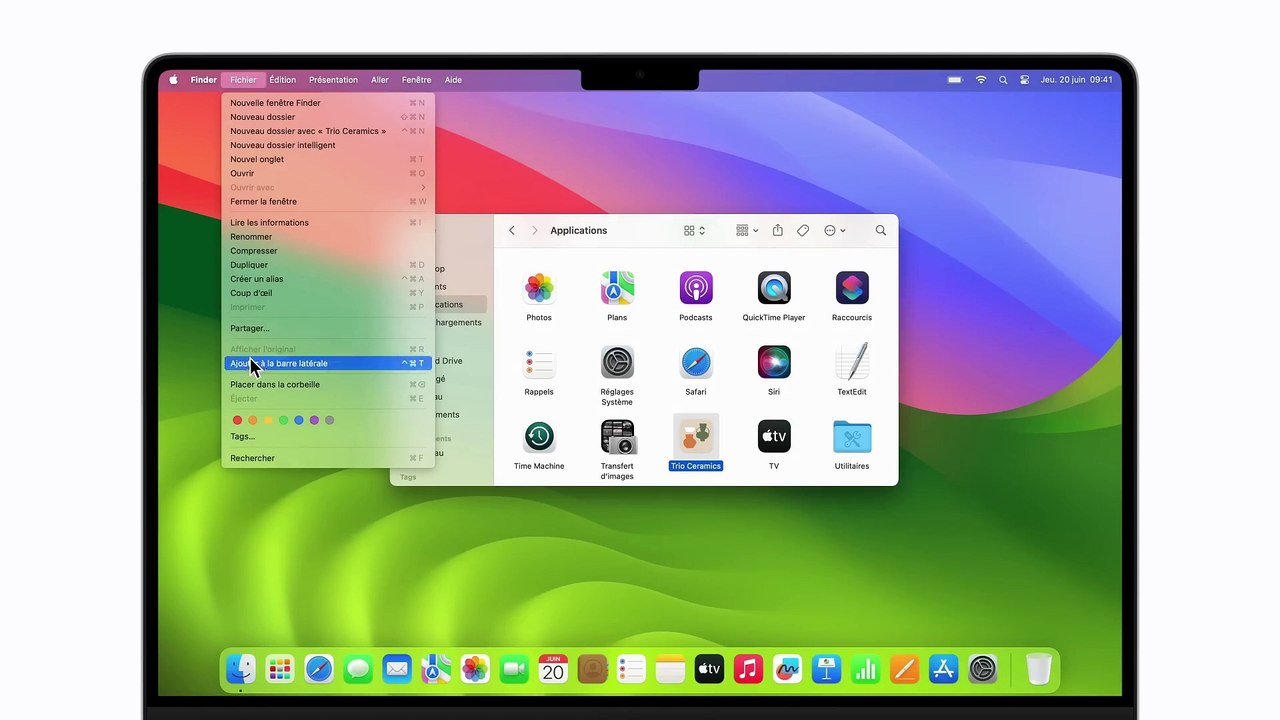This screenshot has height=720, width=1280.
Task: Open Safari in the Applications window
Action: [696, 362]
